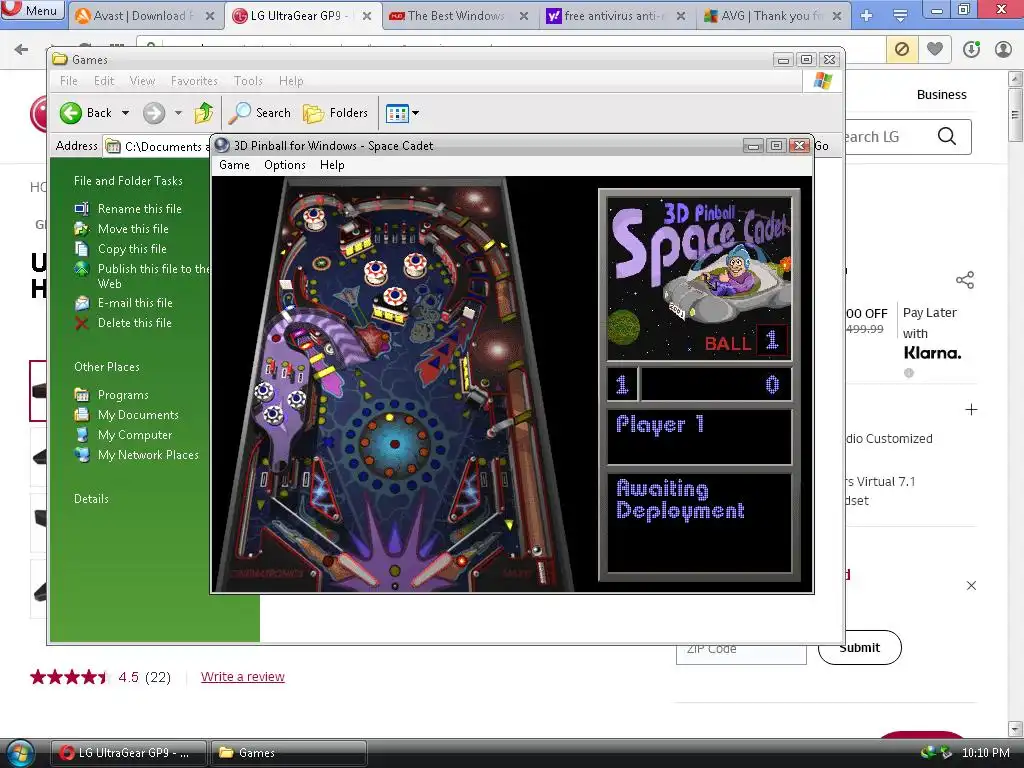Click the red X Delete icon

(x=82, y=323)
